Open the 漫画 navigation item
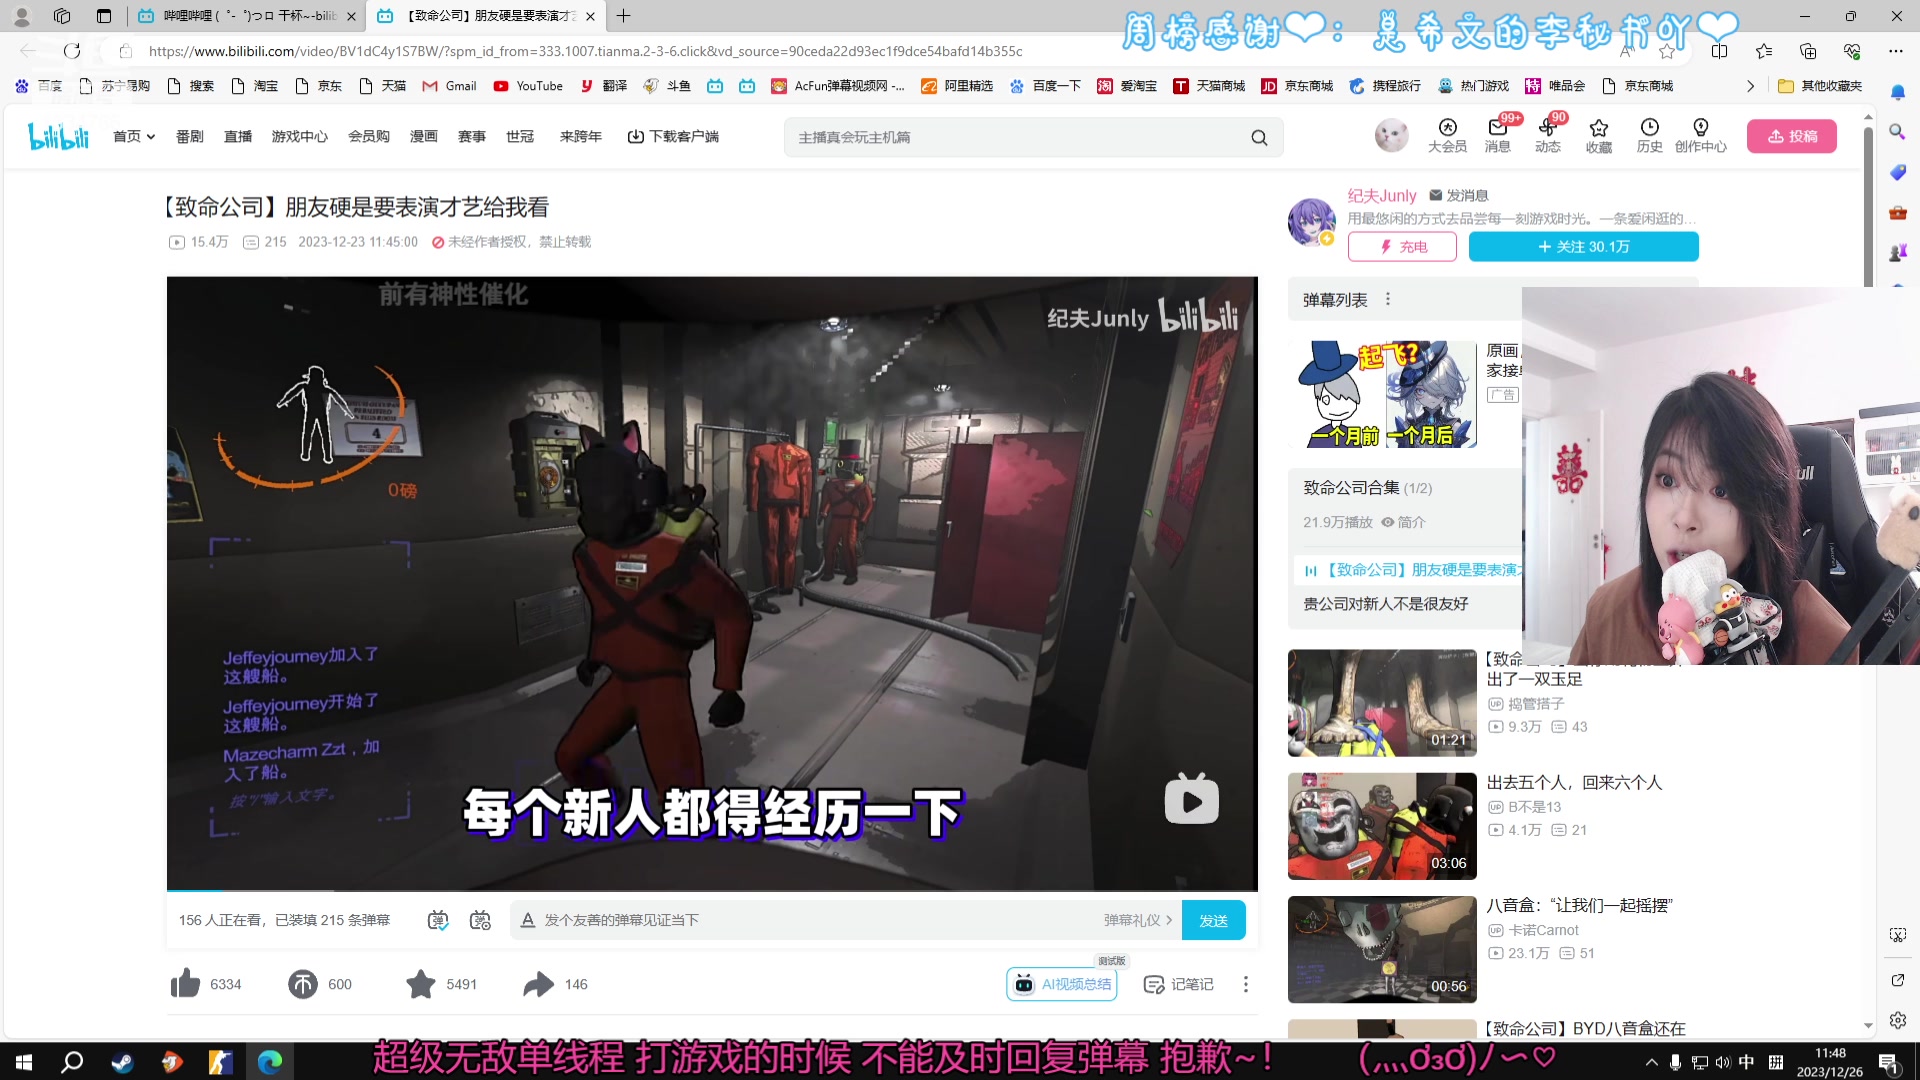This screenshot has width=1920, height=1080. (x=423, y=137)
